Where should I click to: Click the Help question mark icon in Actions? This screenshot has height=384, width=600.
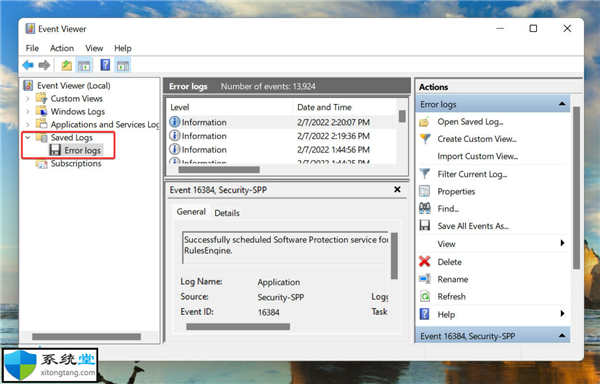point(425,314)
